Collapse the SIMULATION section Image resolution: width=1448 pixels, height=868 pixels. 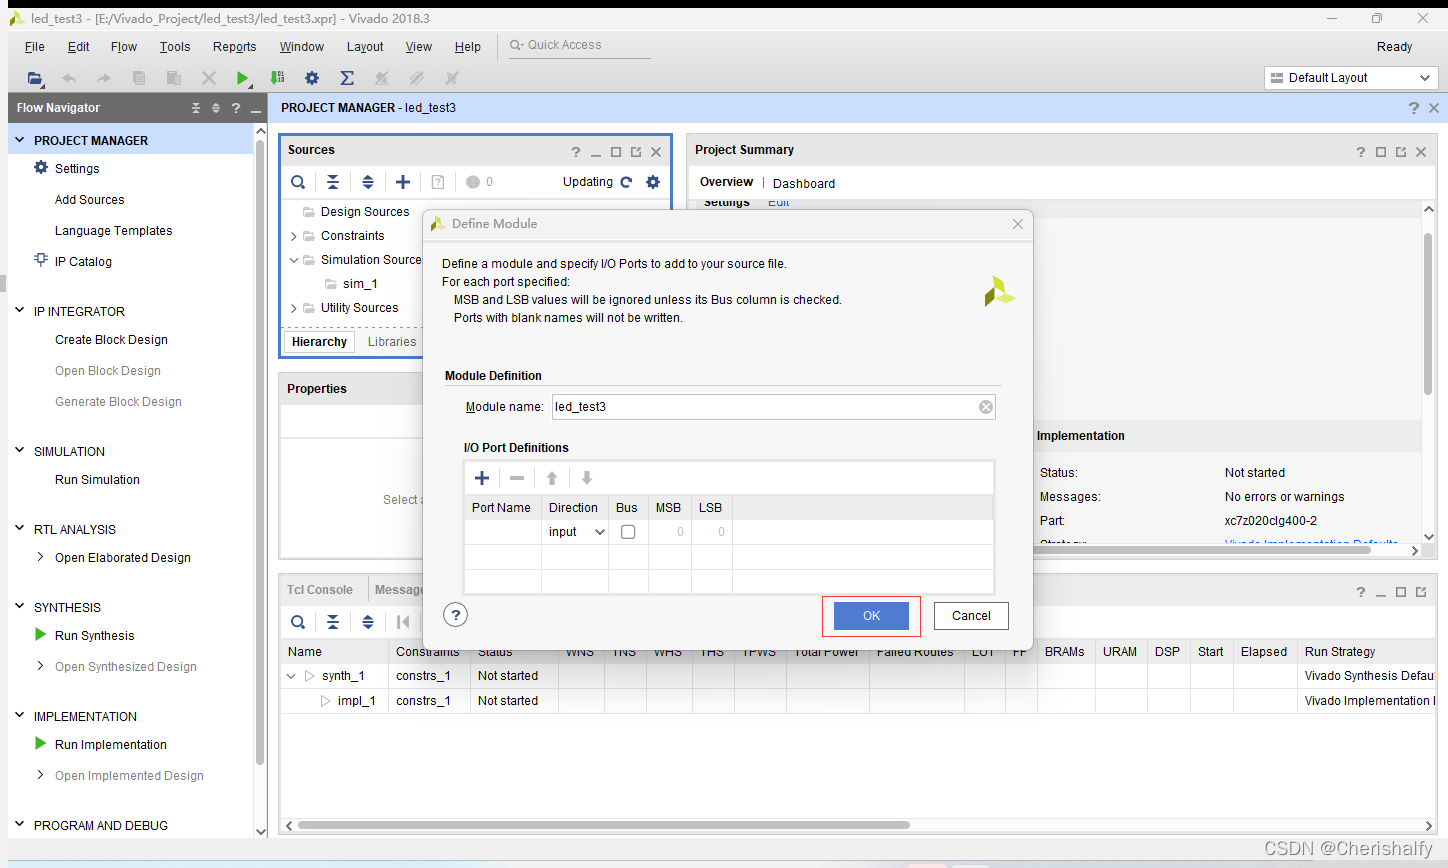[x=20, y=451]
